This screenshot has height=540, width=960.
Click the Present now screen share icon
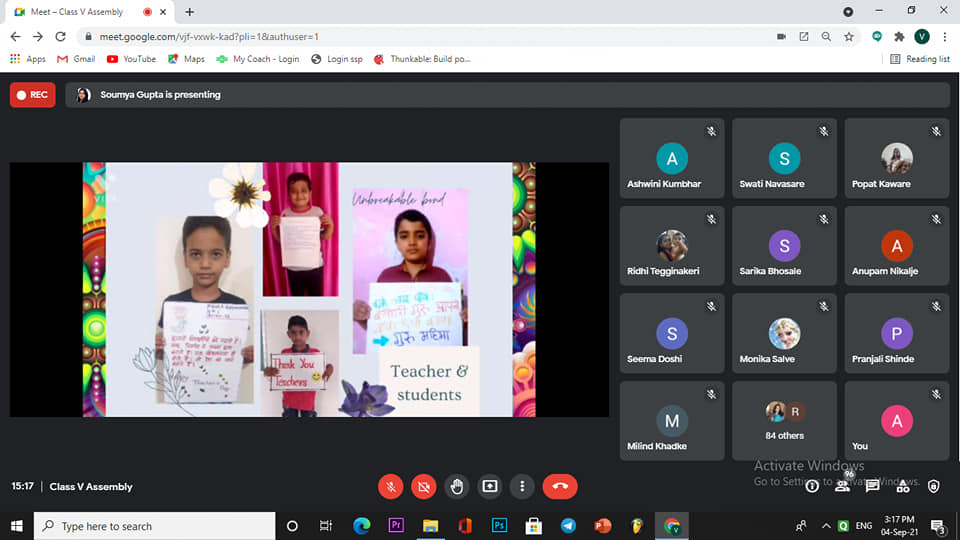point(490,487)
